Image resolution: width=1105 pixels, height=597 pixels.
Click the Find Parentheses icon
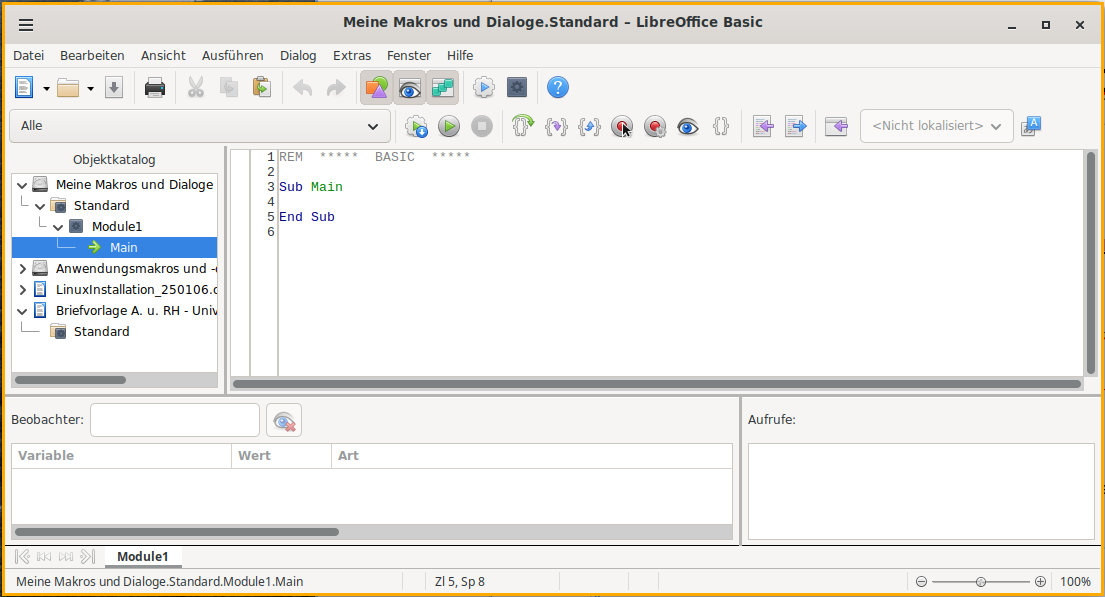pos(720,126)
